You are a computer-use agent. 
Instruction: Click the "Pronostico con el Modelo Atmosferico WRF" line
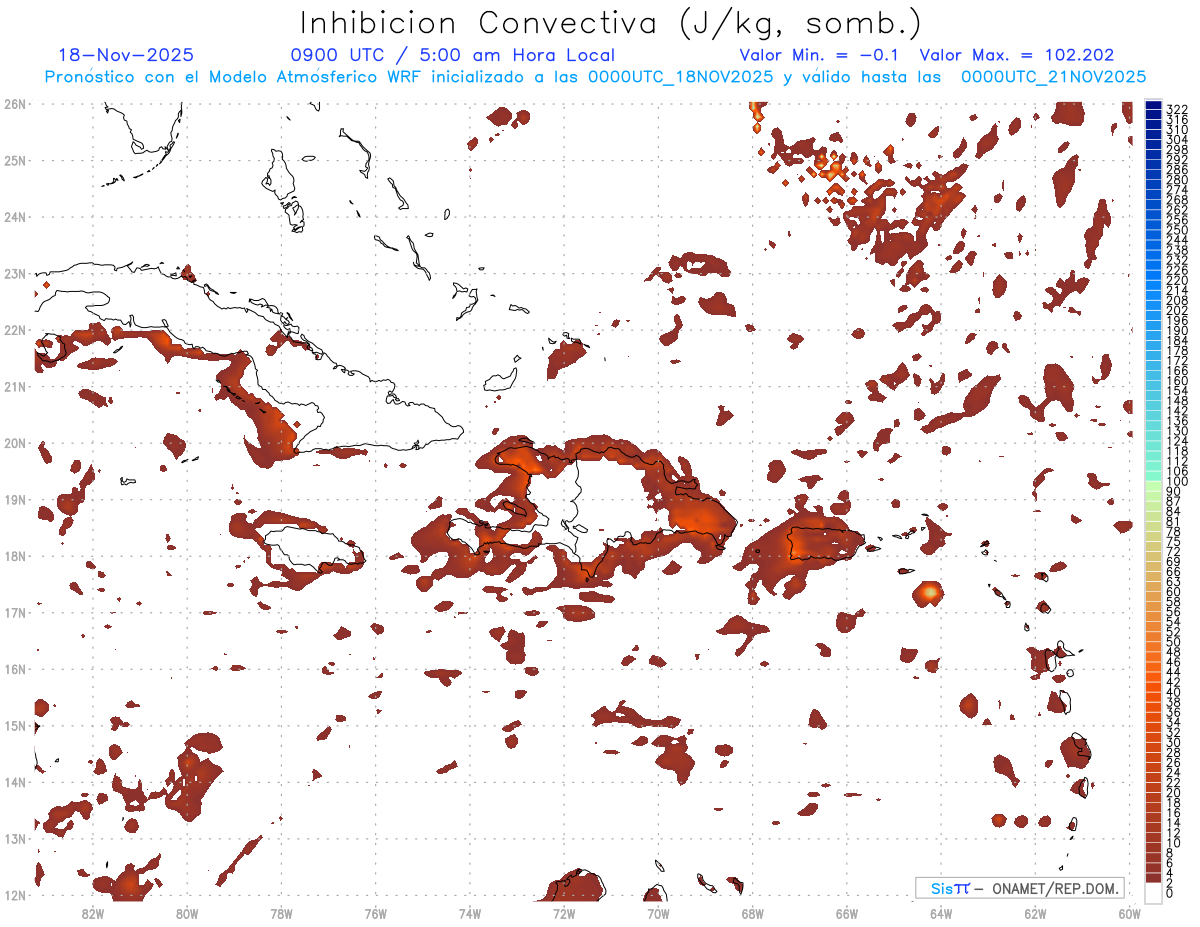[595, 76]
